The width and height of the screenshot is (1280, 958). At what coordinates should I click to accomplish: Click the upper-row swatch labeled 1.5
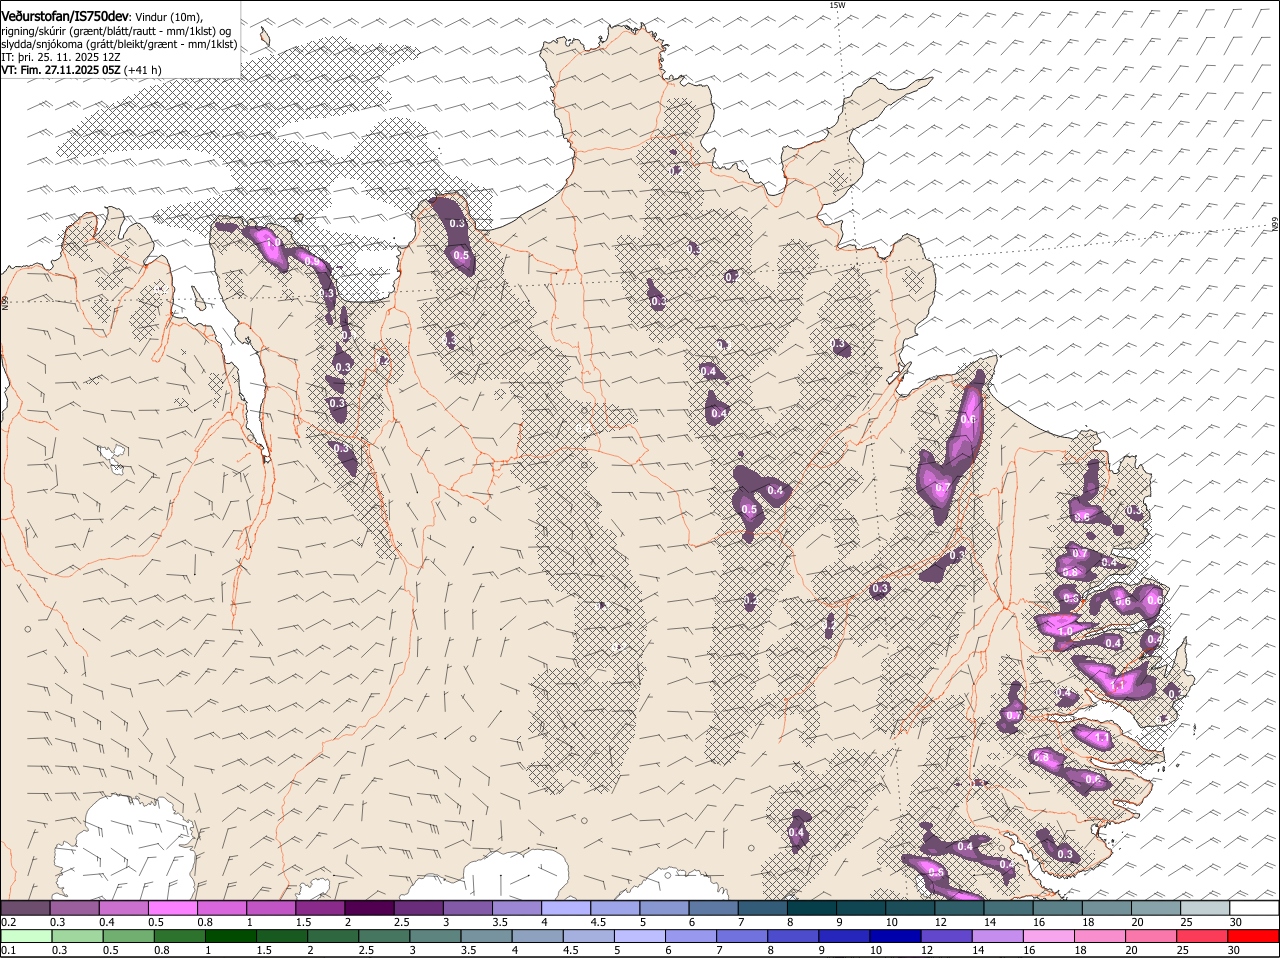320,908
